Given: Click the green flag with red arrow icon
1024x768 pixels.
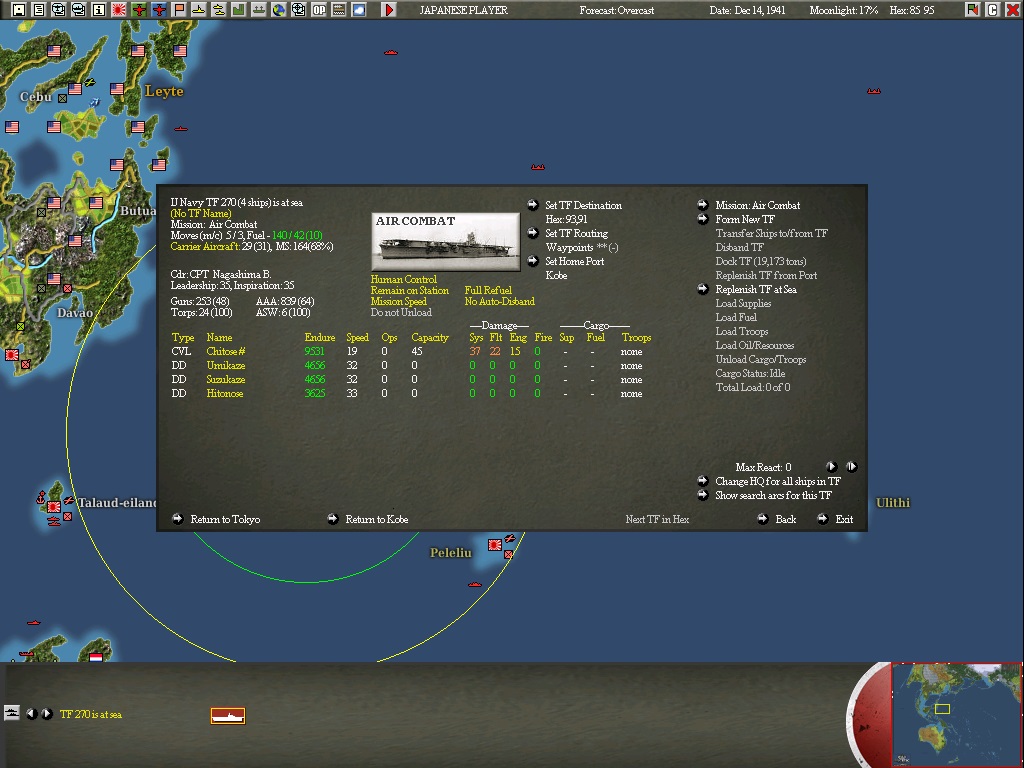Looking at the screenshot, I should click(972, 10).
